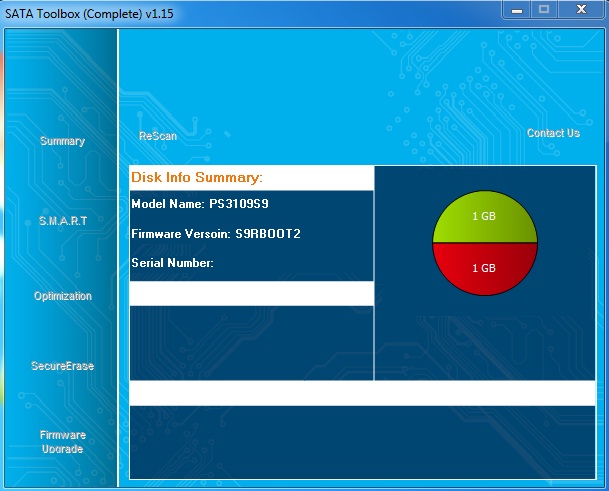Open the S.M.A.R.T page
Image resolution: width=609 pixels, height=491 pixels.
pyautogui.click(x=63, y=221)
